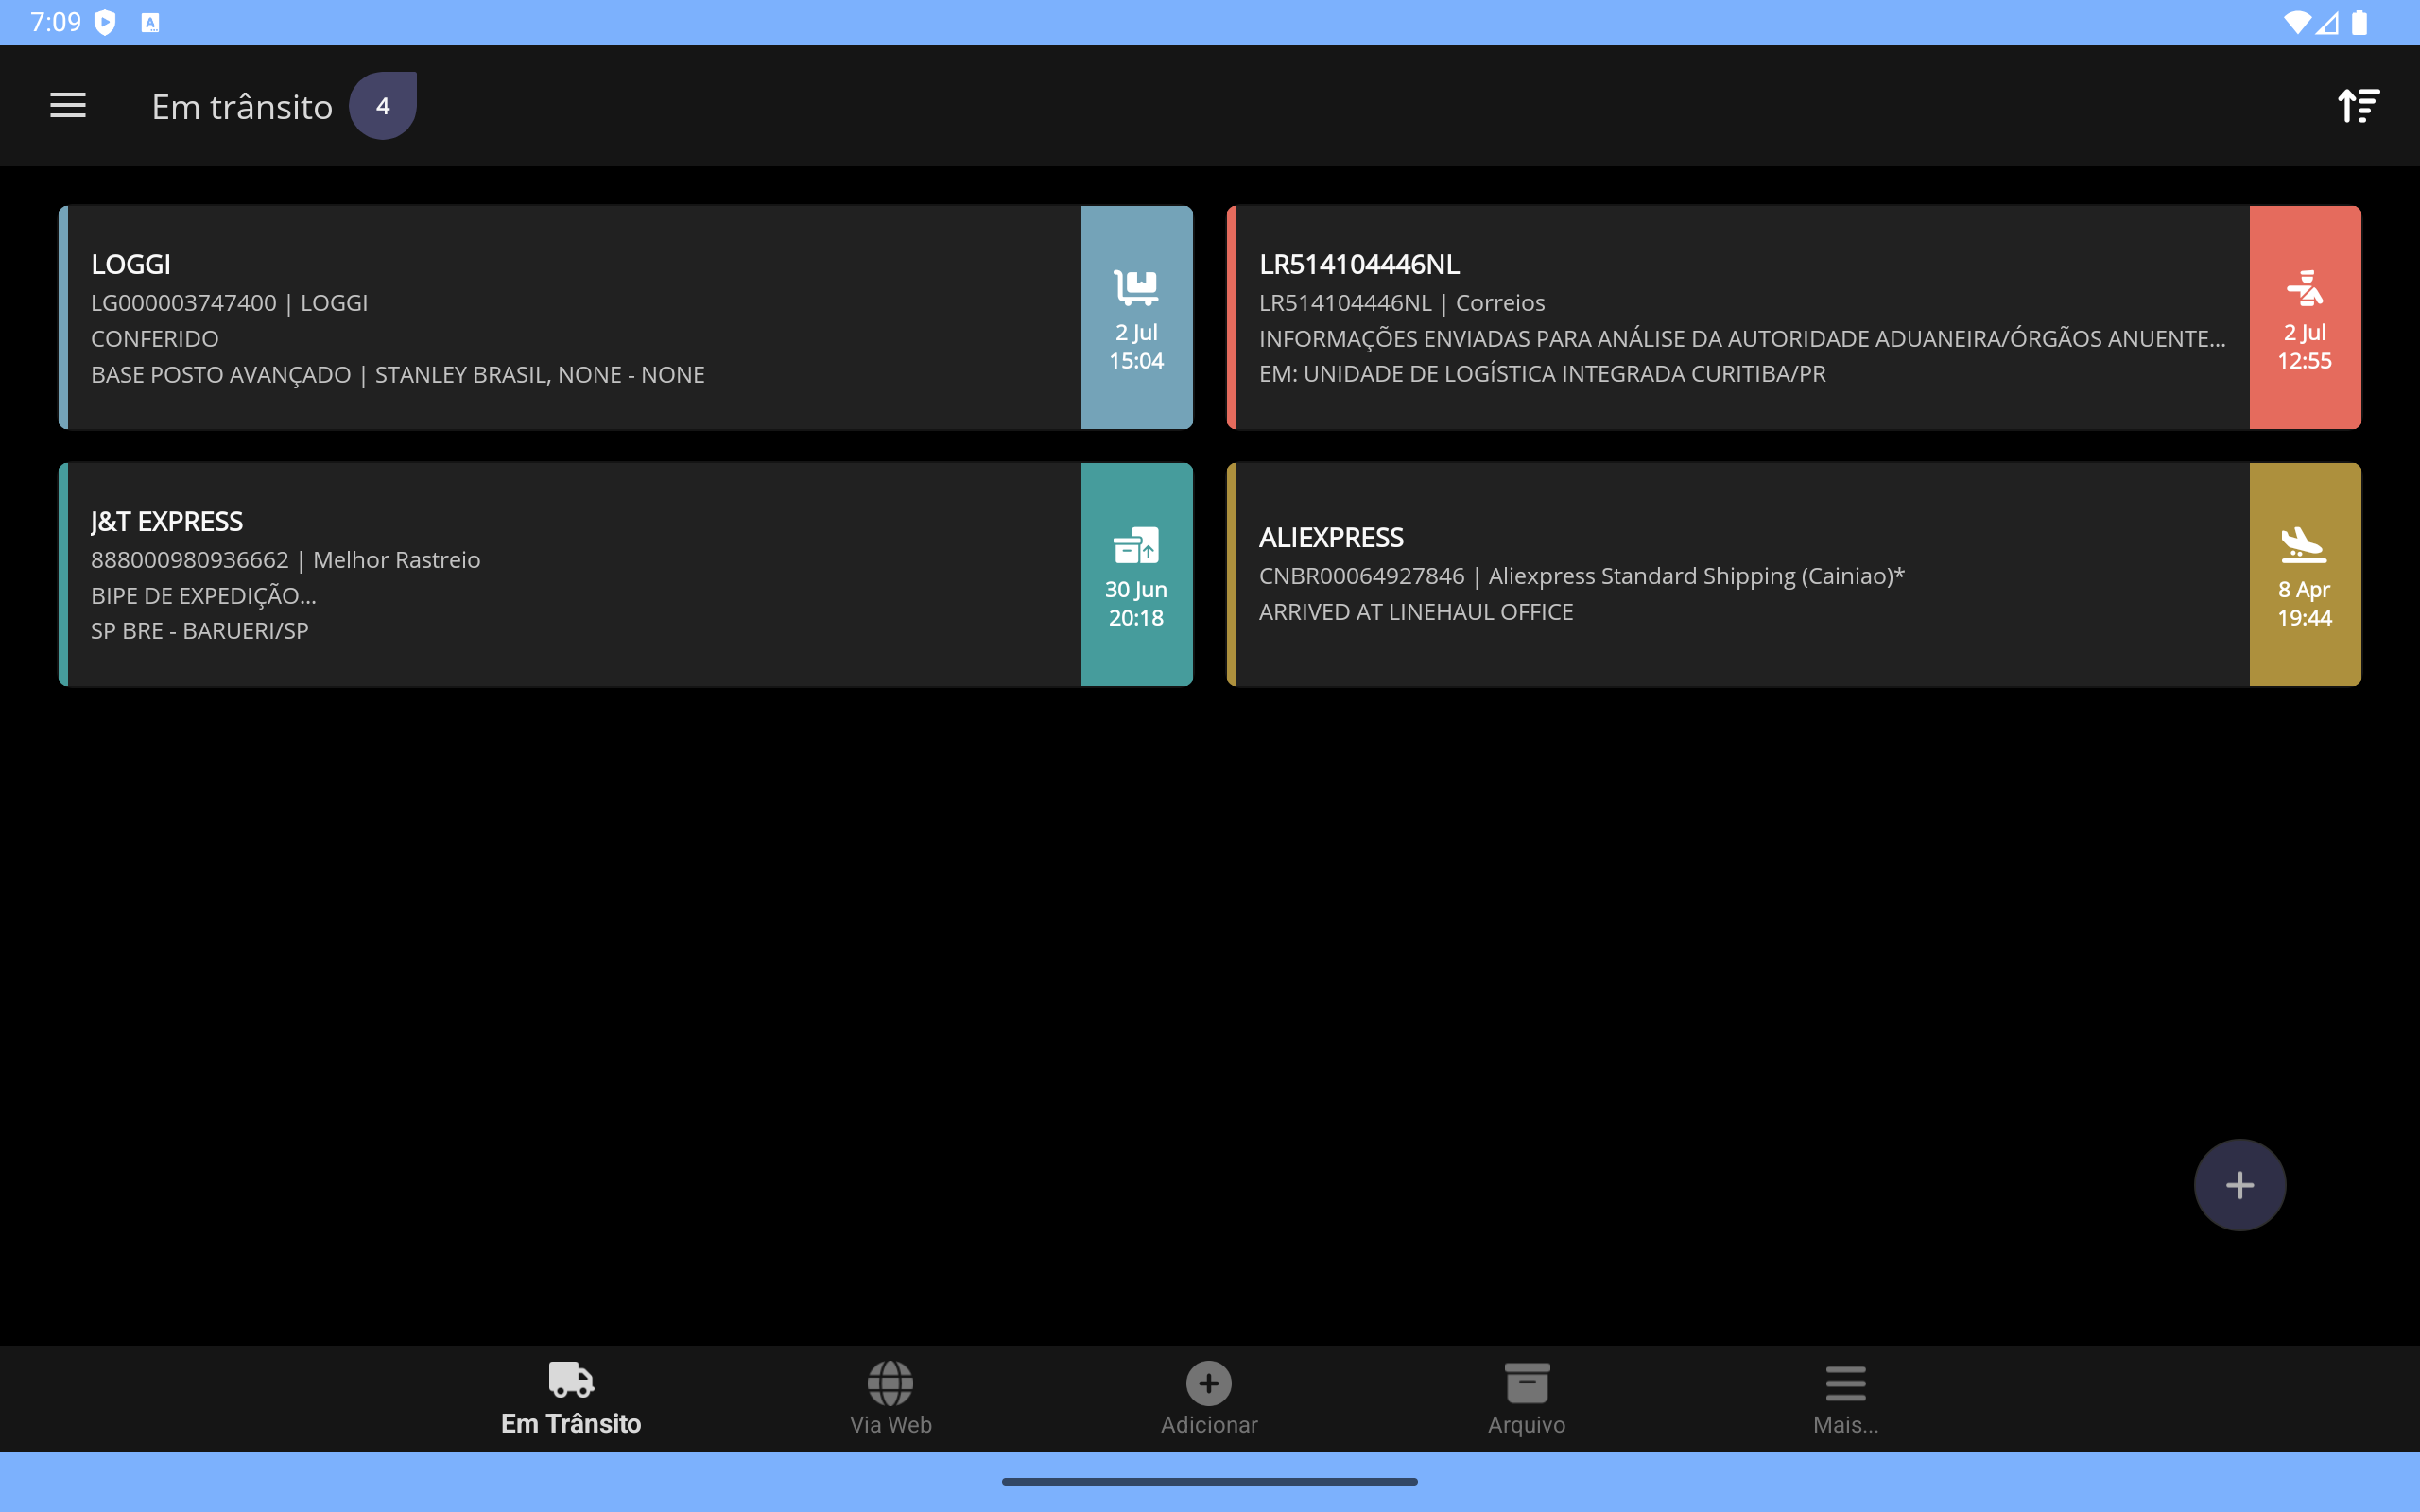Tap BIPE DE EXPEDIÇÃO... status text
Image resolution: width=2420 pixels, height=1512 pixels.
pos(204,595)
